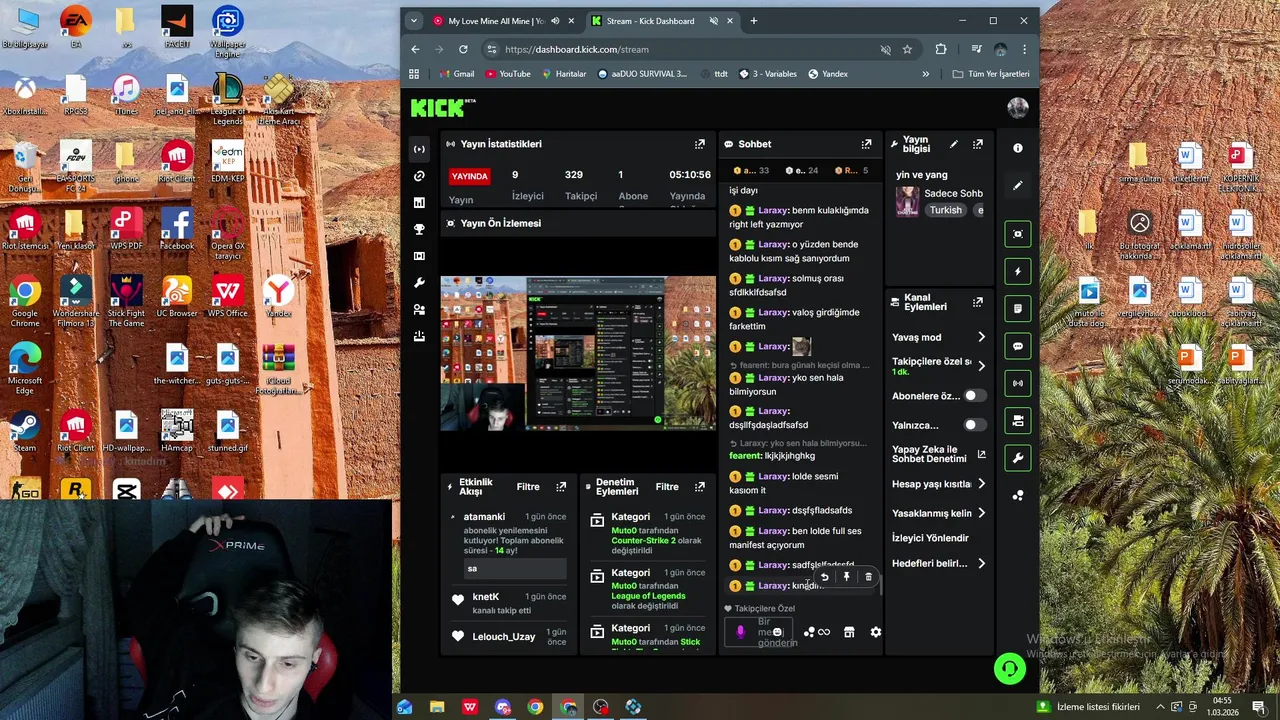Open YouTube bookmark
This screenshot has width=1280, height=720.
coord(508,74)
